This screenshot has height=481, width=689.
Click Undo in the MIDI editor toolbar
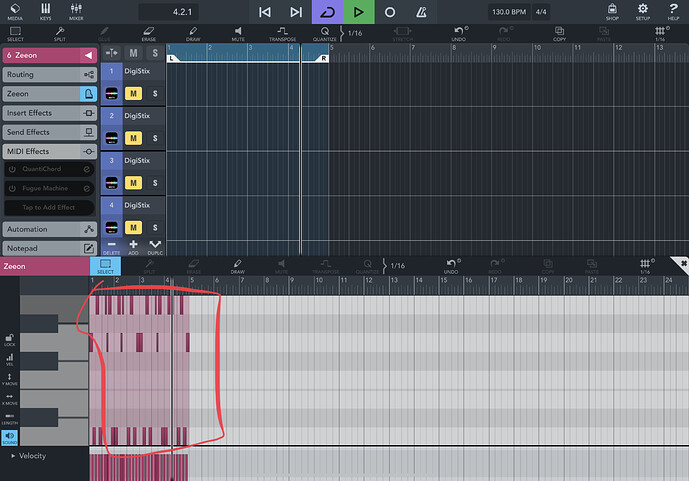tap(451, 266)
